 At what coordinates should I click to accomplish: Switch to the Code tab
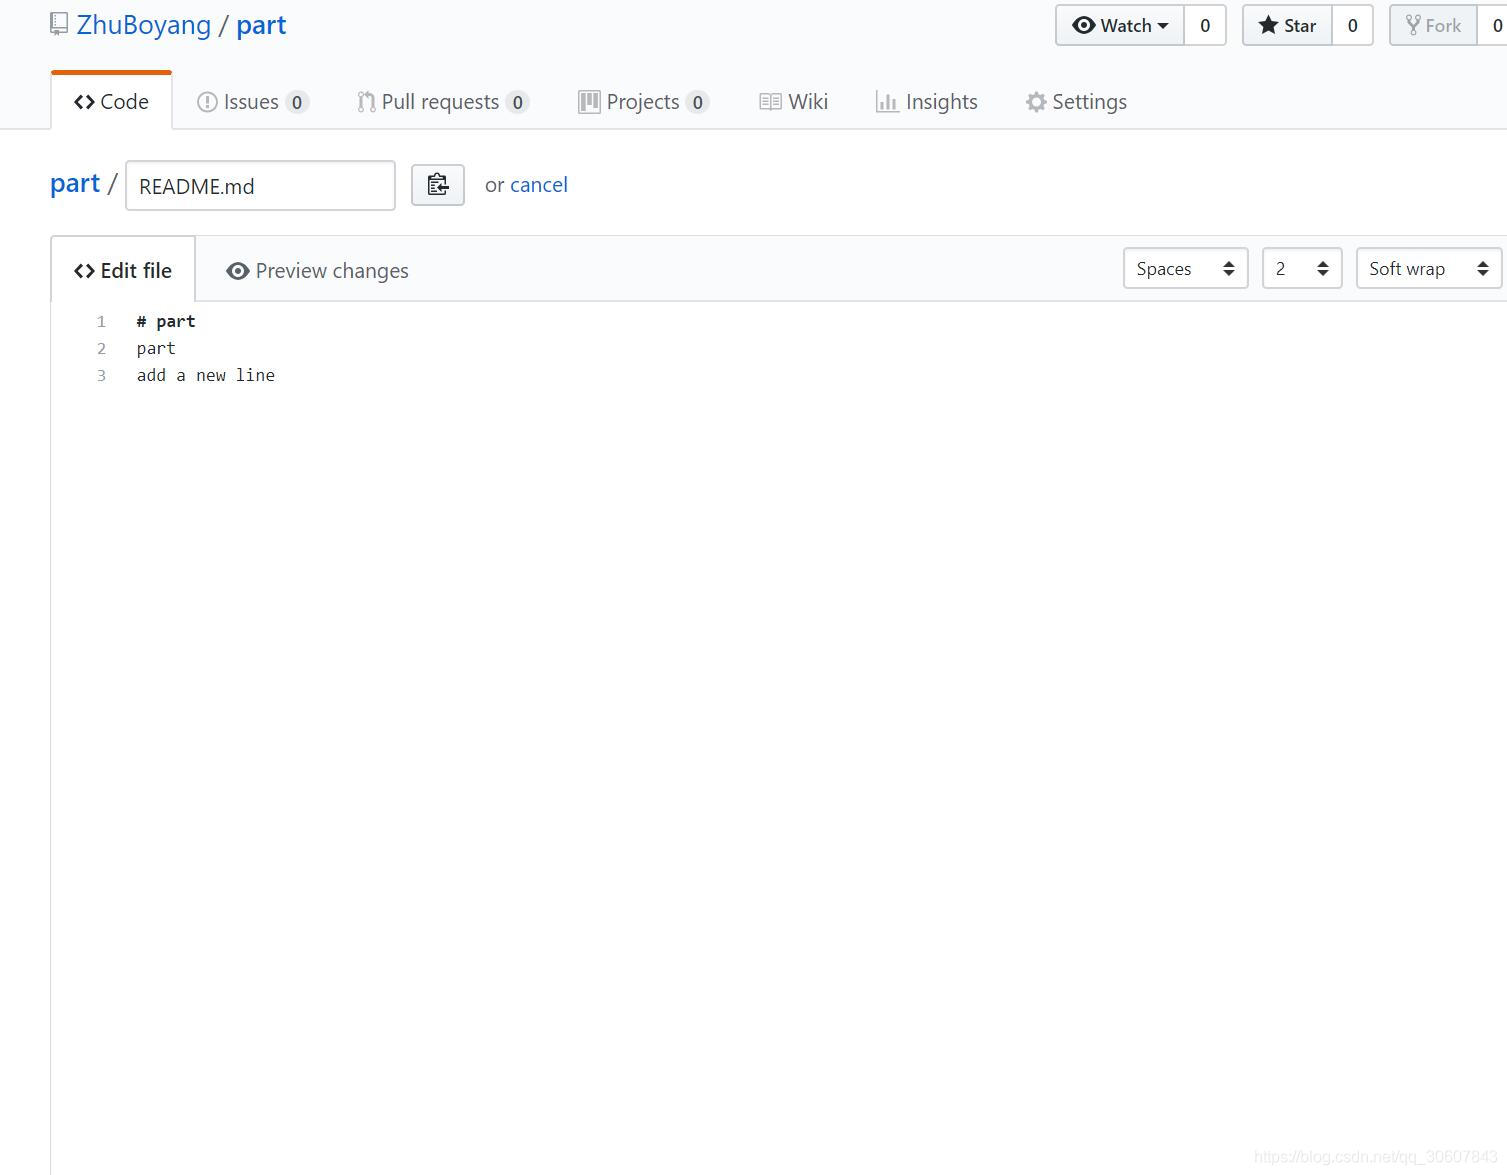(x=111, y=102)
